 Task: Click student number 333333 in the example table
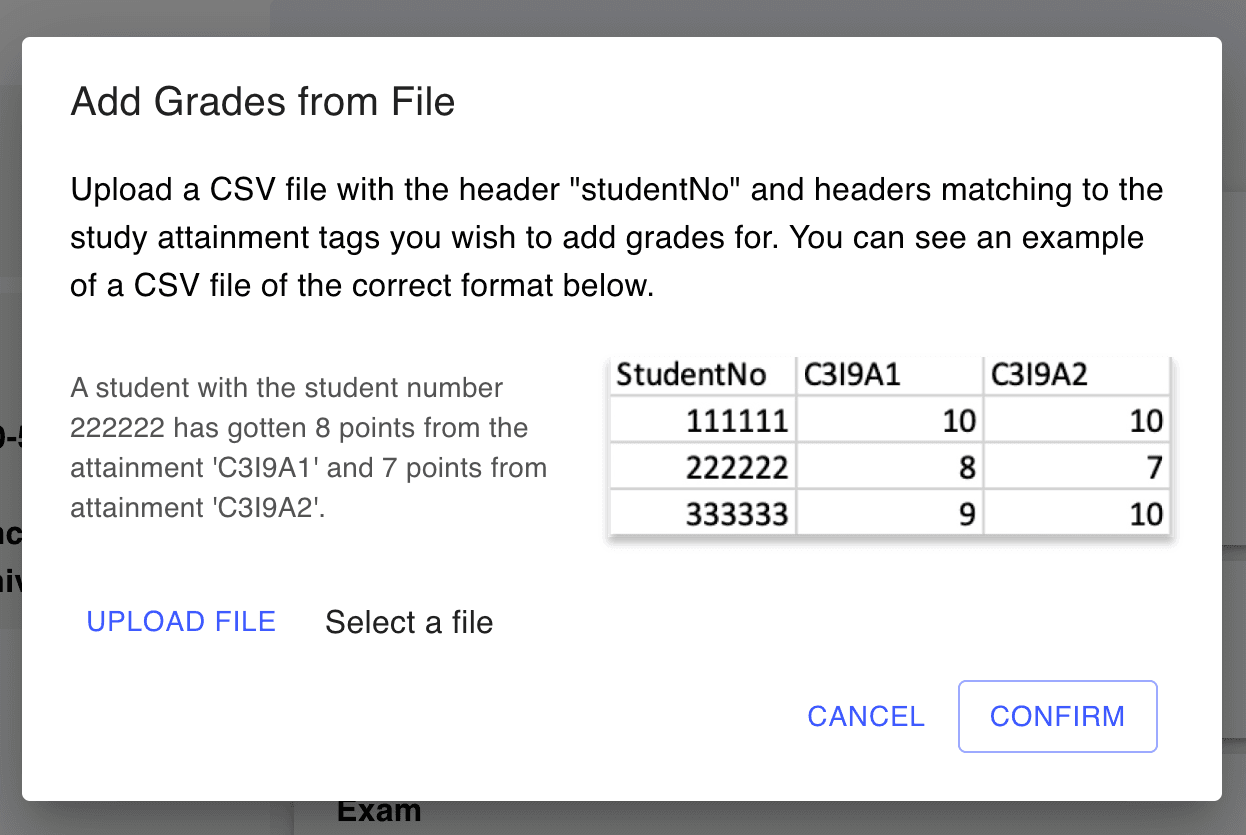(x=737, y=514)
